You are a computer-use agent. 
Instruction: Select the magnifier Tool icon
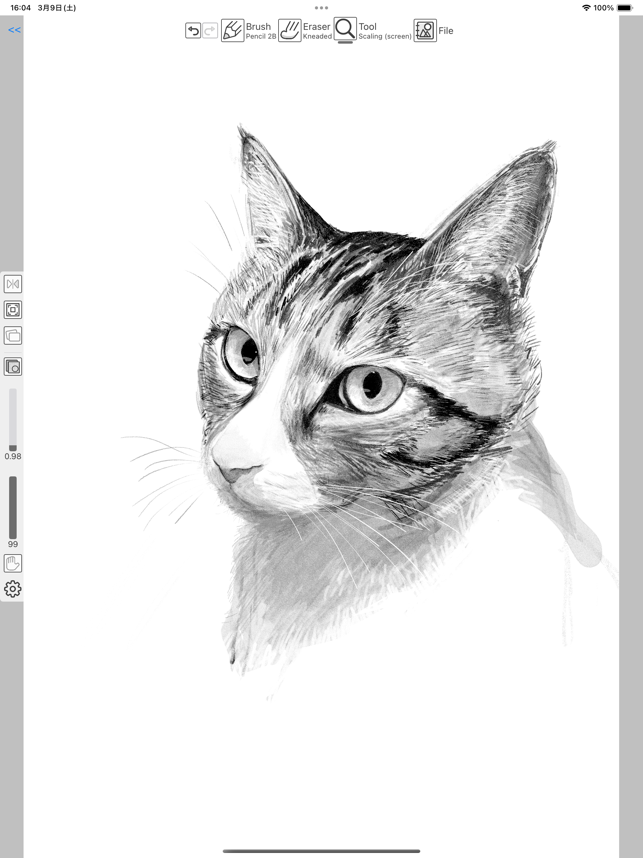click(x=345, y=29)
